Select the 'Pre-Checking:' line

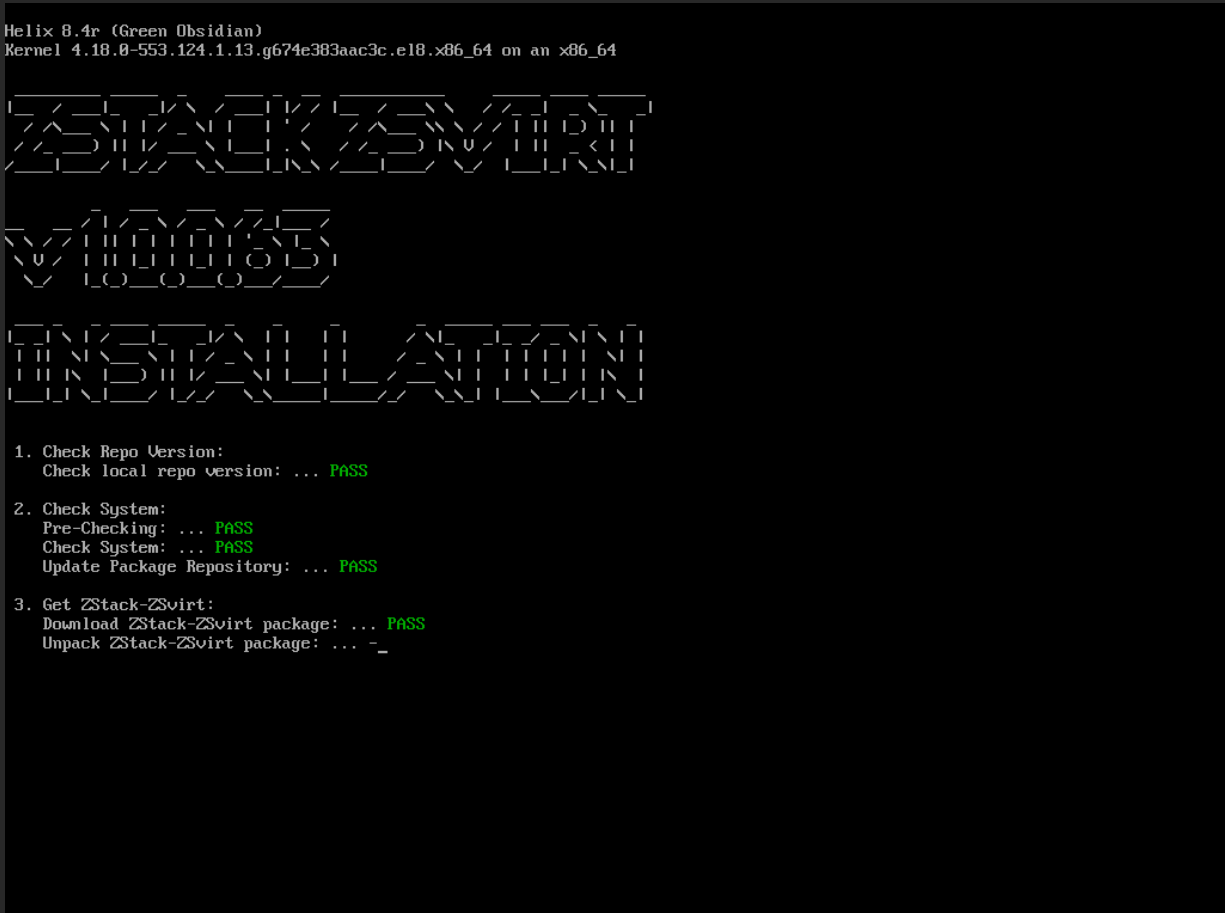[148, 528]
